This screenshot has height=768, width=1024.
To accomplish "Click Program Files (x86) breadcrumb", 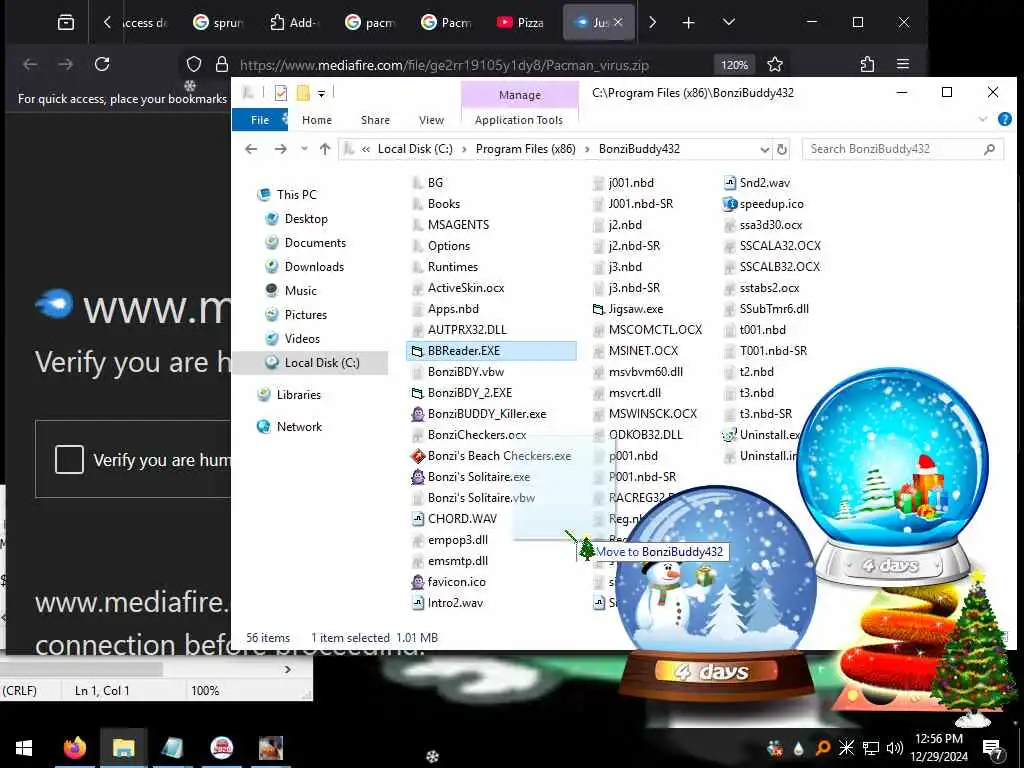I will (526, 149).
